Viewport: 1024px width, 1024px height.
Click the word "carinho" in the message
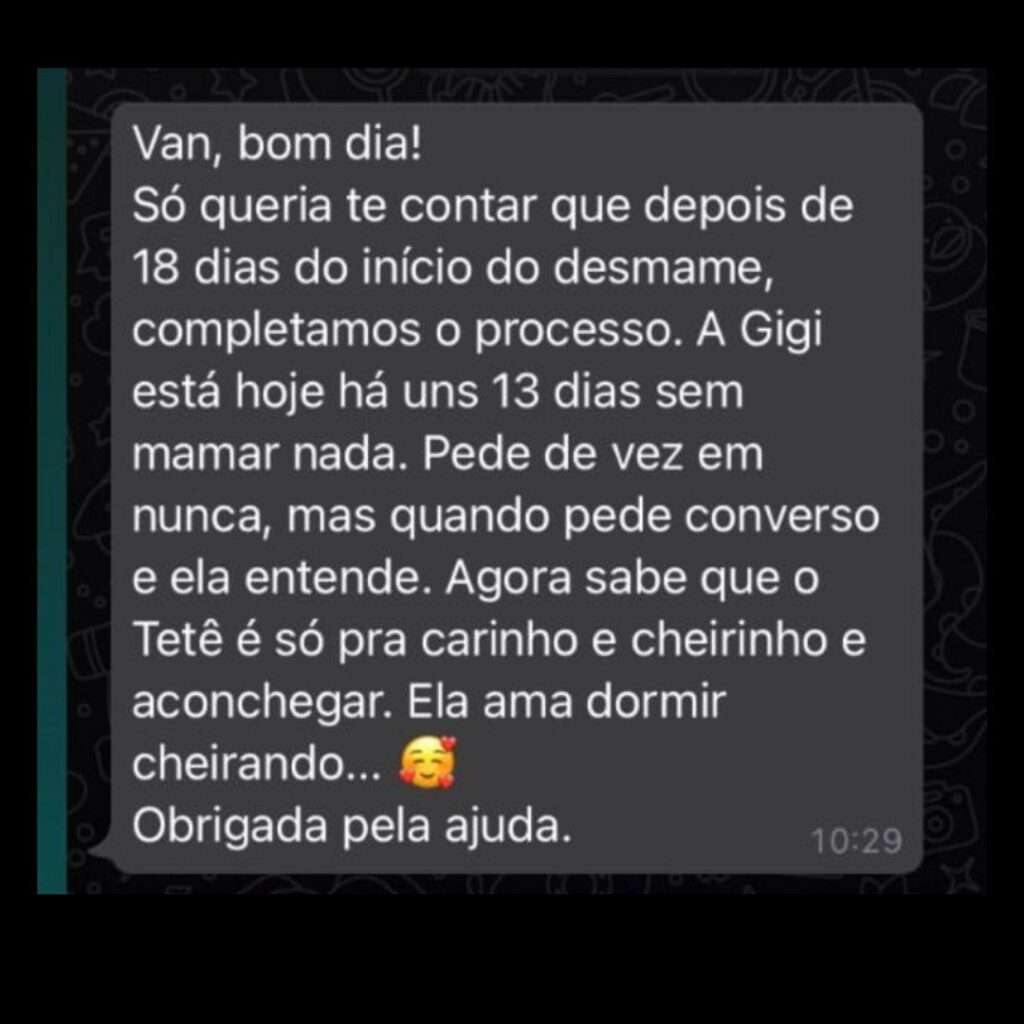coord(500,639)
